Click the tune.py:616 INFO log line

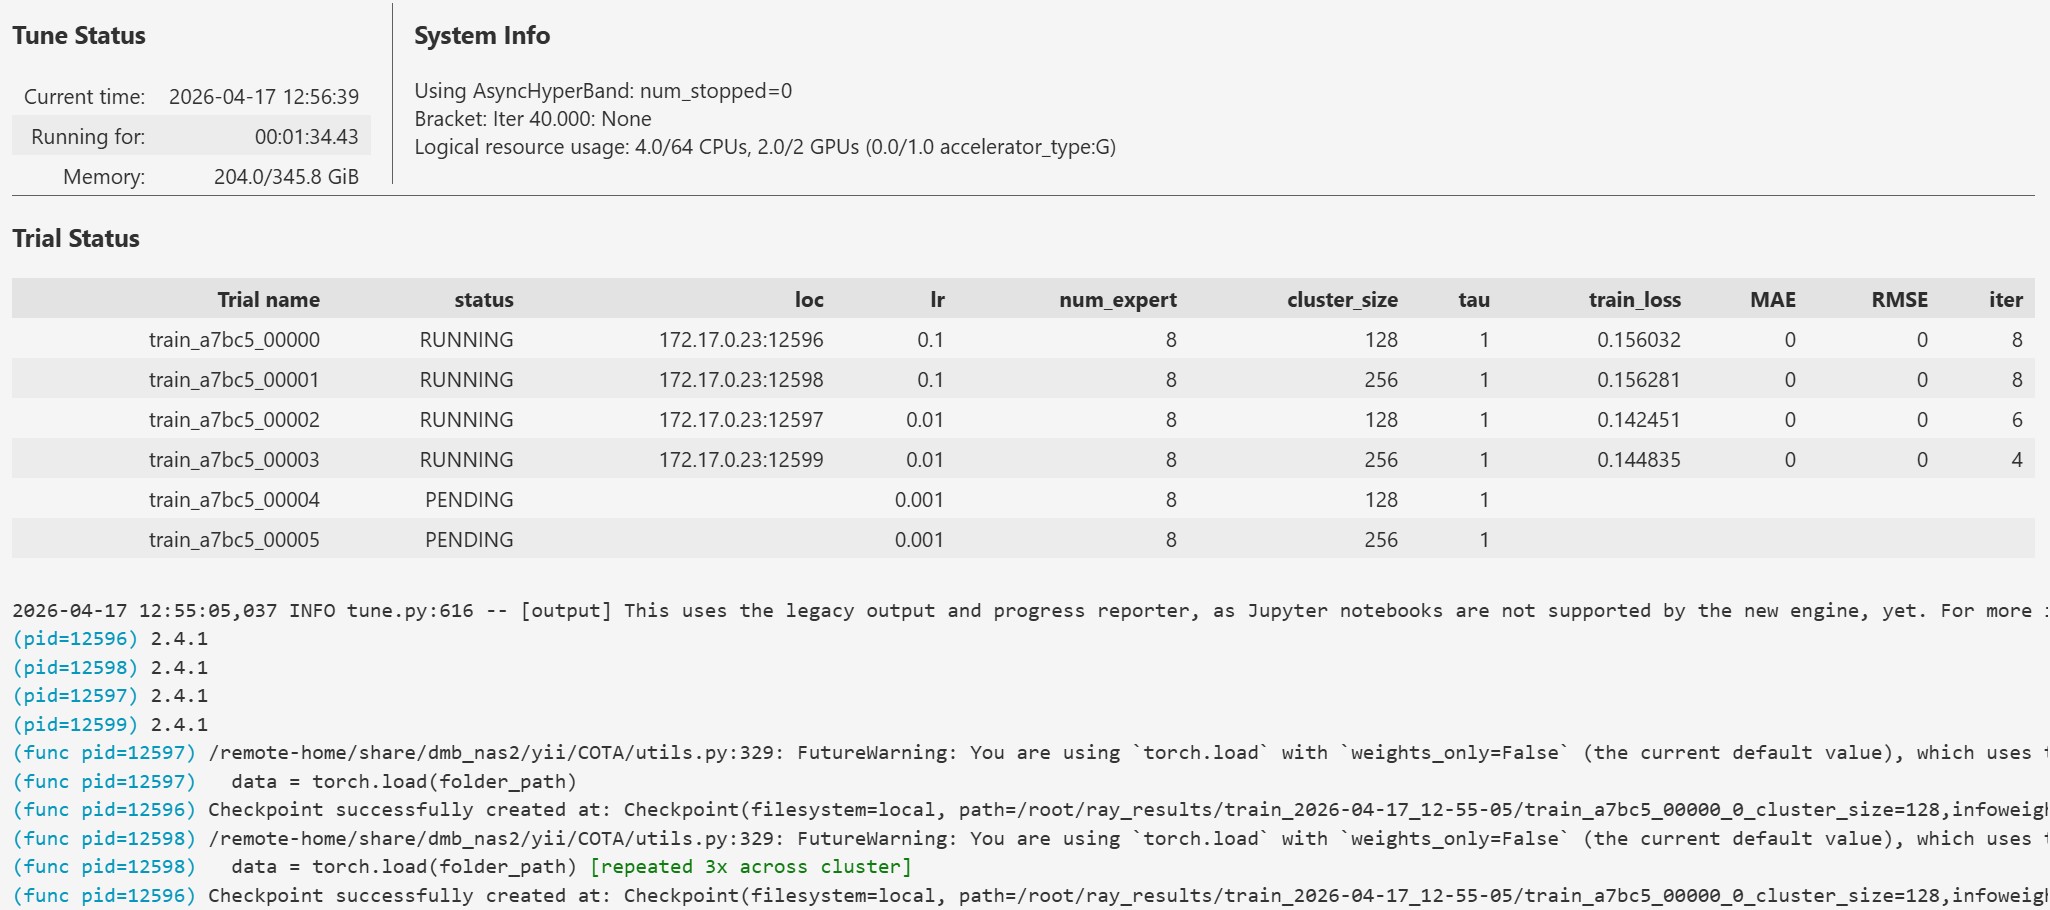[1030, 611]
